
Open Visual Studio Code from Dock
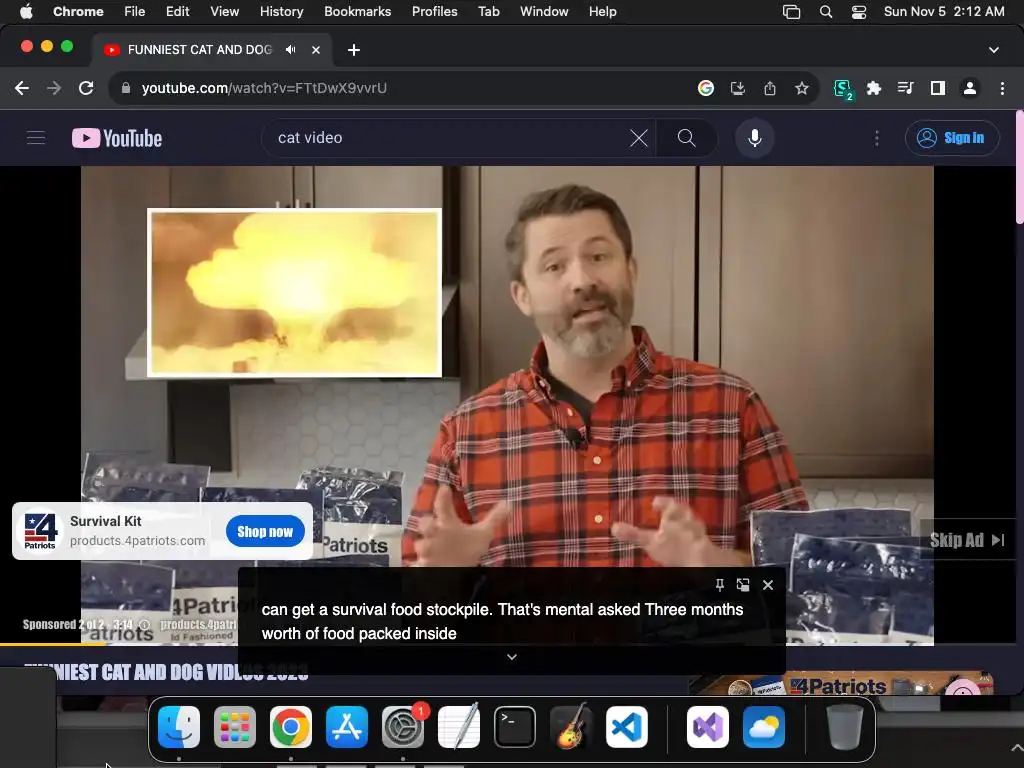(x=627, y=727)
